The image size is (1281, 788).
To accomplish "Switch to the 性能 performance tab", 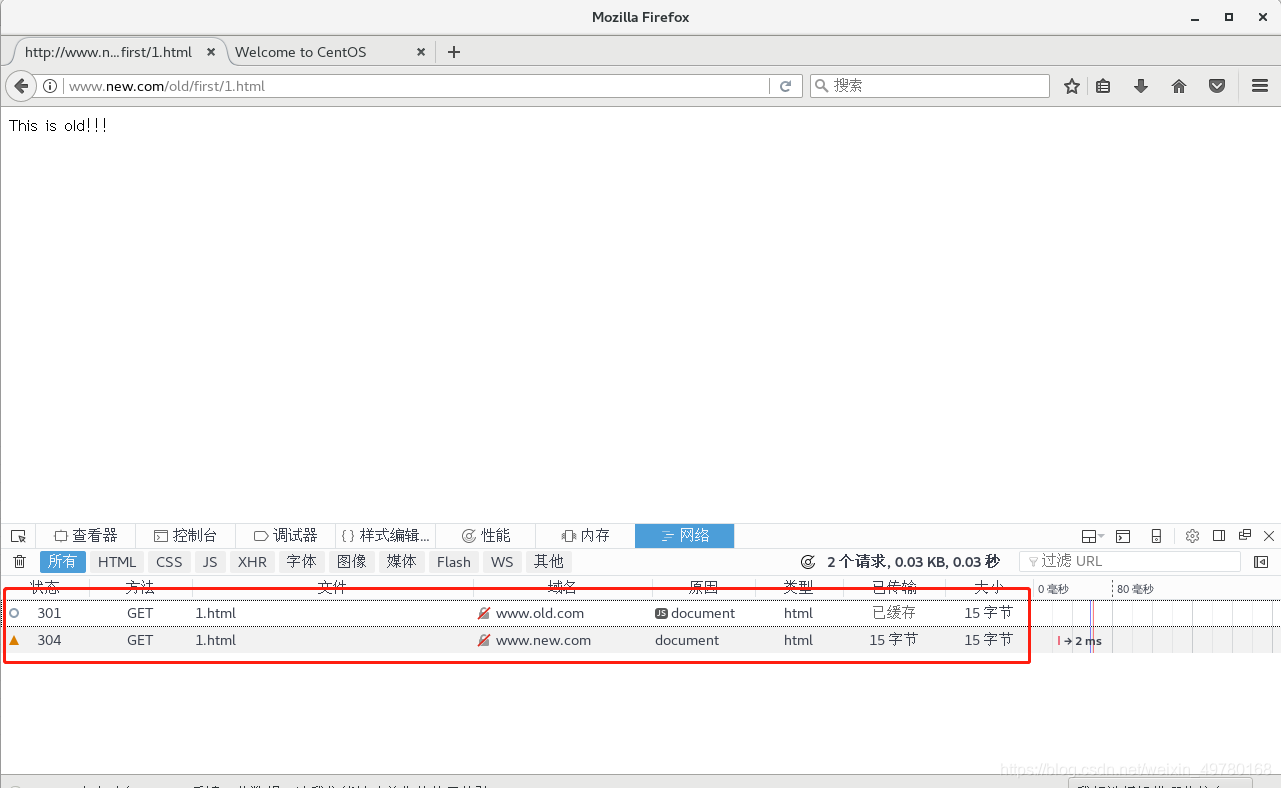I will coord(485,536).
